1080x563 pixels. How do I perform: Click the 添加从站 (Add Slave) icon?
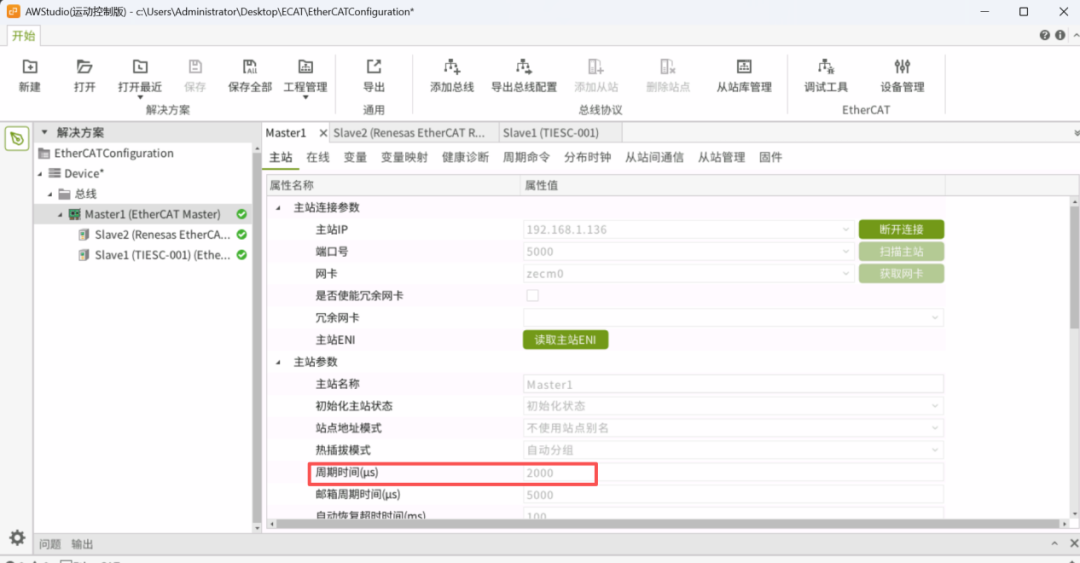[596, 67]
